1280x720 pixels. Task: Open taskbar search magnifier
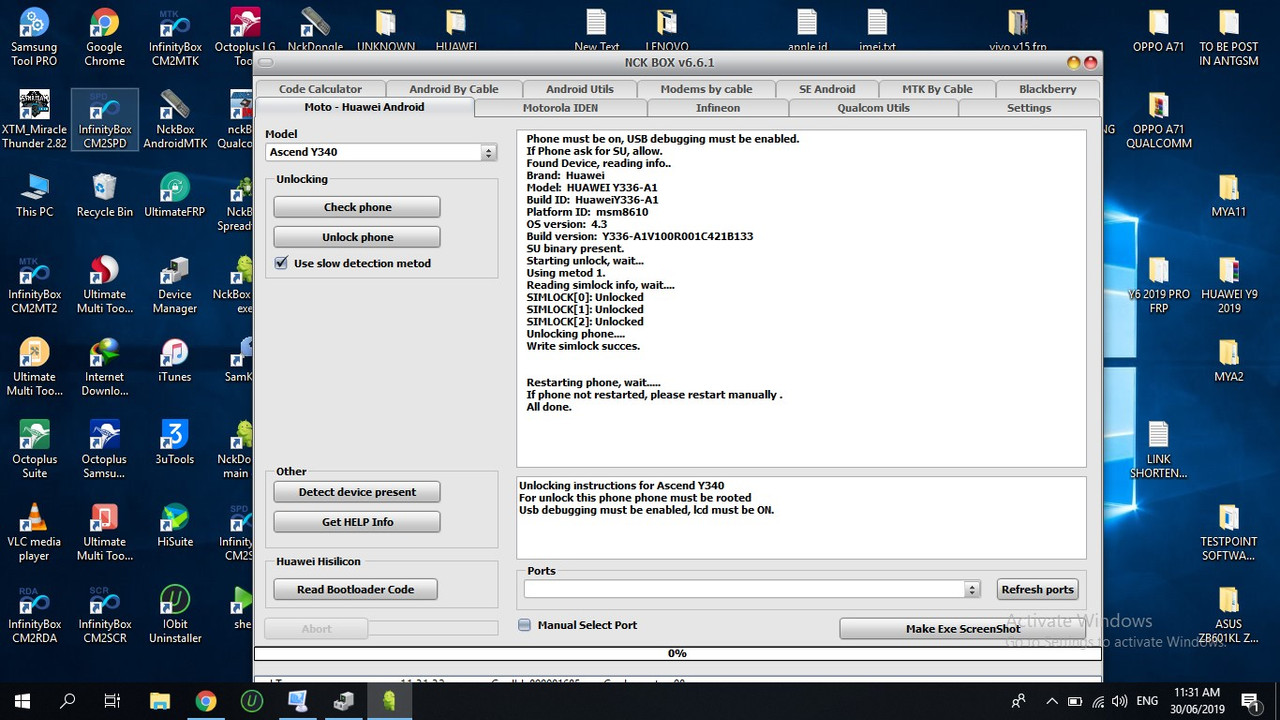(67, 700)
